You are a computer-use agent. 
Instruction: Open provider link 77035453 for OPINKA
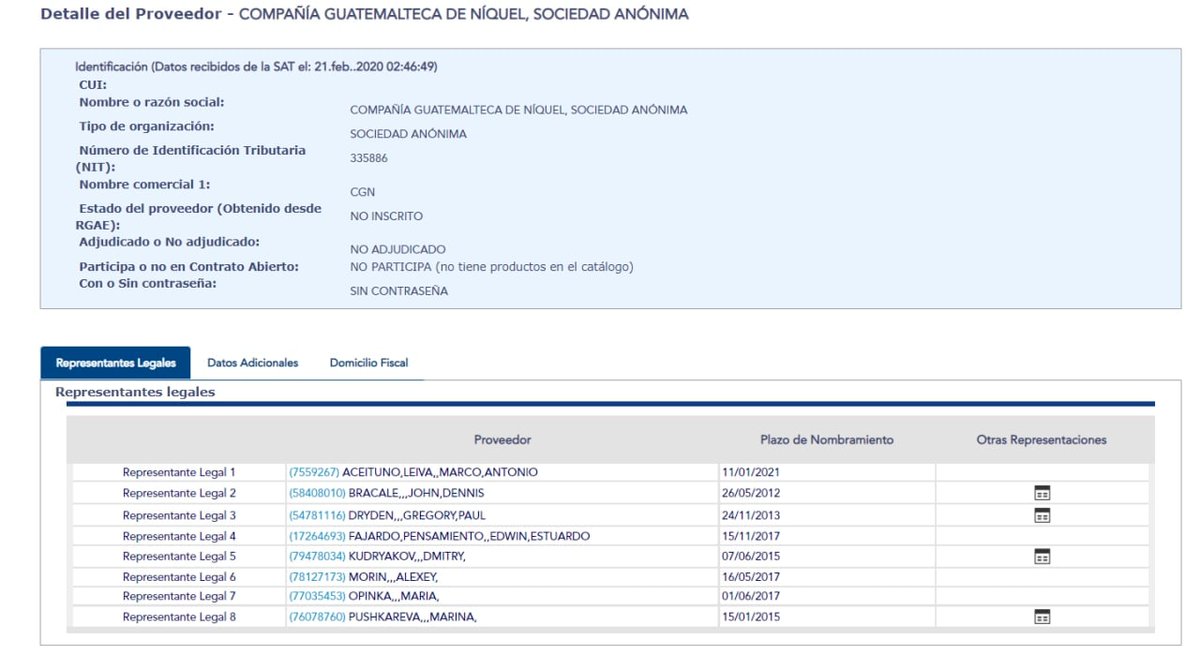coord(318,596)
